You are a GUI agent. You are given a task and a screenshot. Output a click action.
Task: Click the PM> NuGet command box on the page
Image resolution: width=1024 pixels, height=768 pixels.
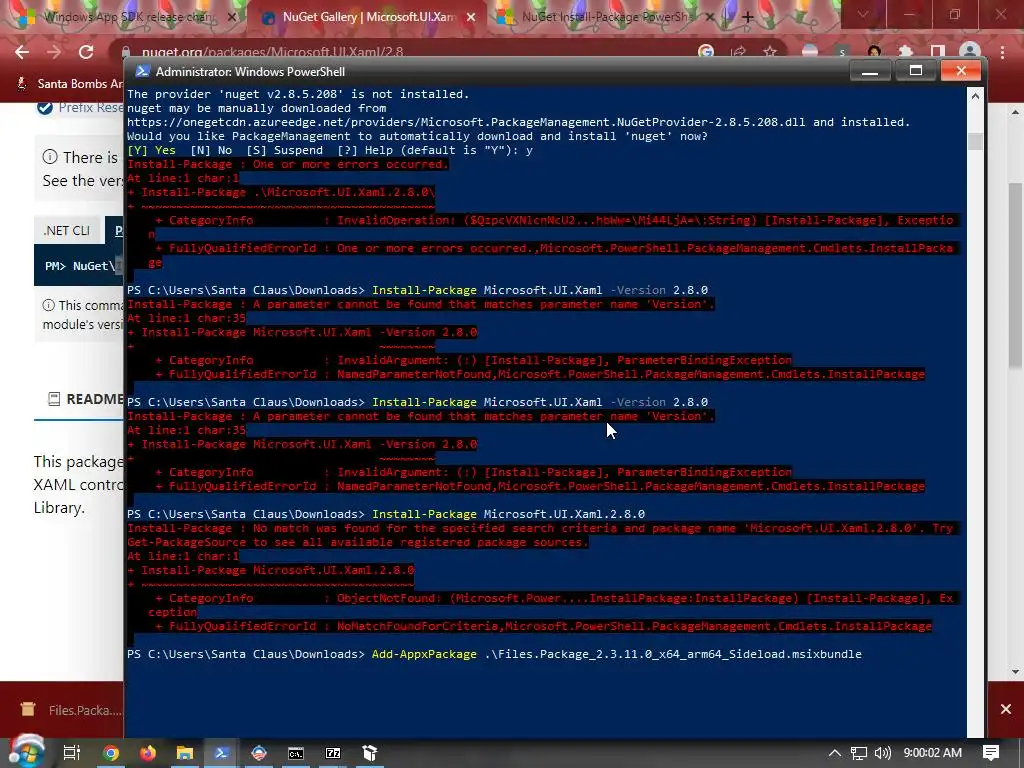pos(78,266)
